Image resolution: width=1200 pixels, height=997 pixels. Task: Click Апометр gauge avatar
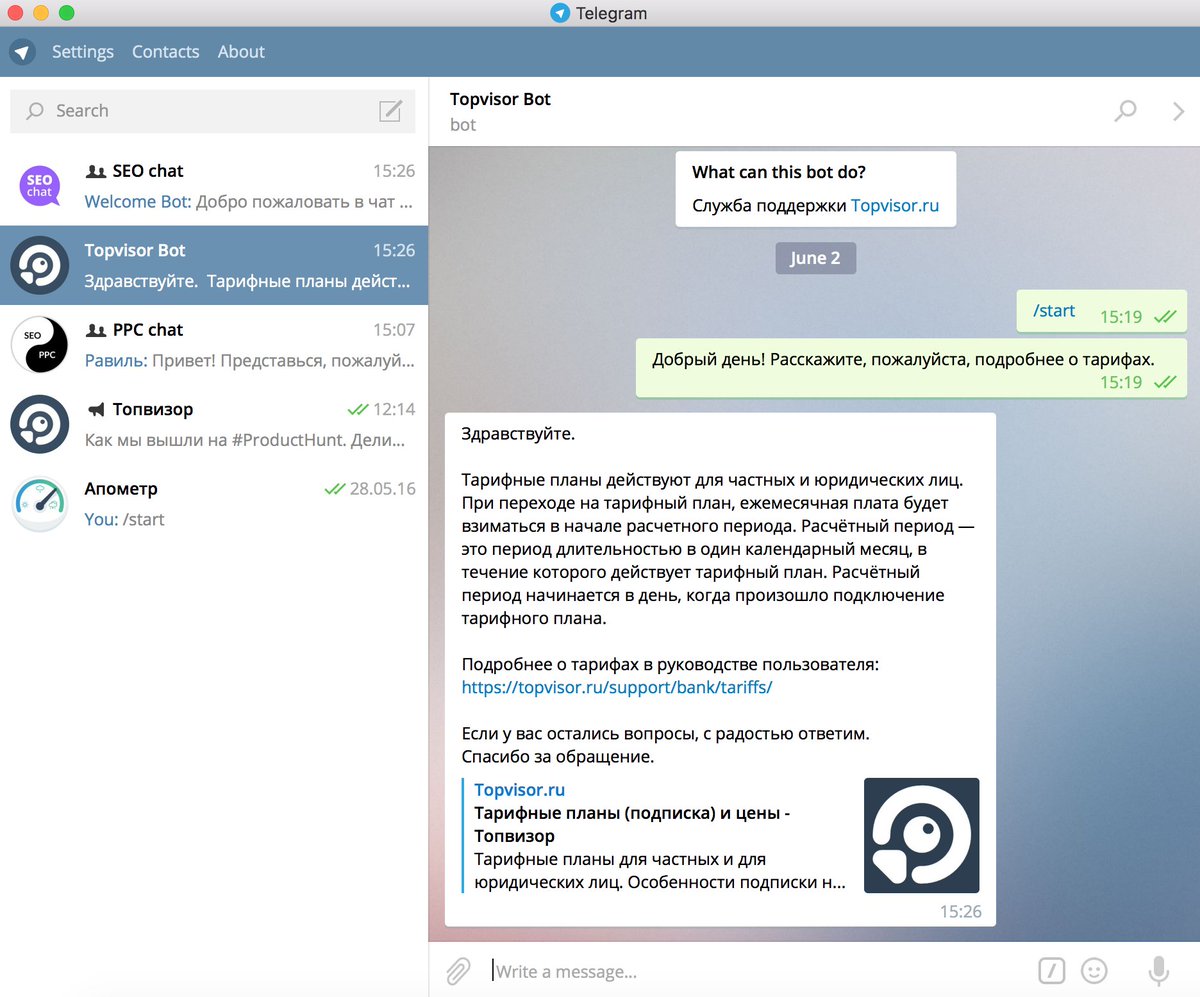(40, 504)
